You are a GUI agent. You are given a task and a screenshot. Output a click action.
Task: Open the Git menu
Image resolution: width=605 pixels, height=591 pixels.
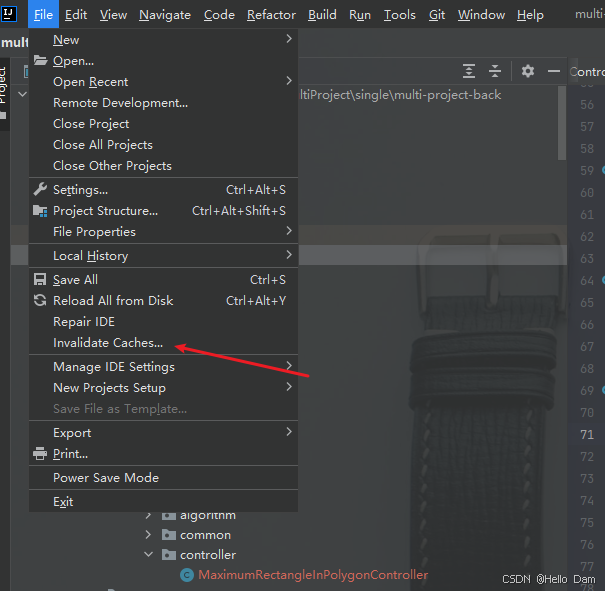pyautogui.click(x=437, y=15)
